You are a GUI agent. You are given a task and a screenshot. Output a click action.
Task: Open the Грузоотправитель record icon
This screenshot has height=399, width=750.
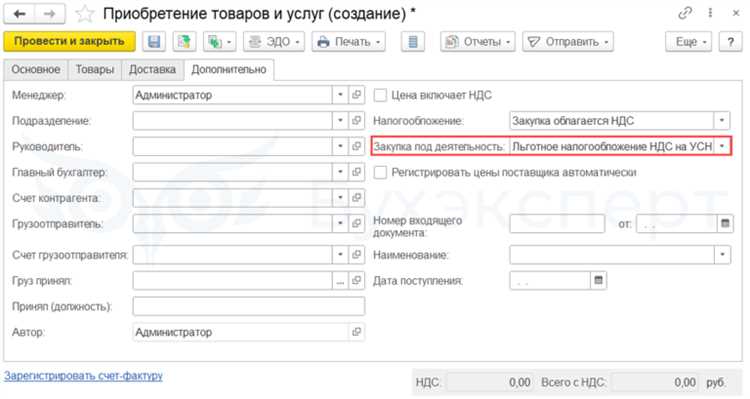point(356,223)
